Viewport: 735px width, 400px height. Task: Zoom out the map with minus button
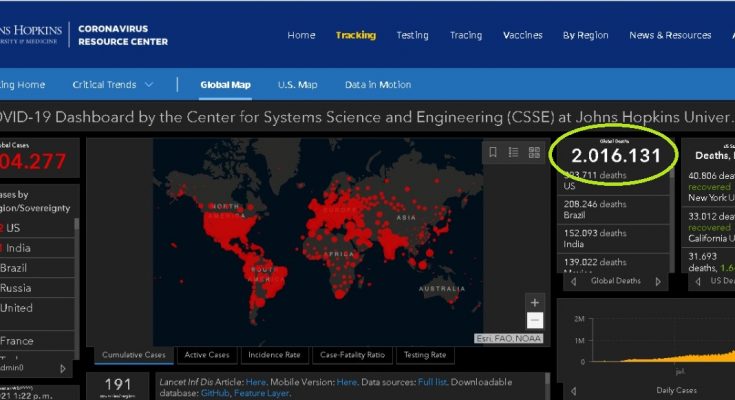[x=534, y=320]
